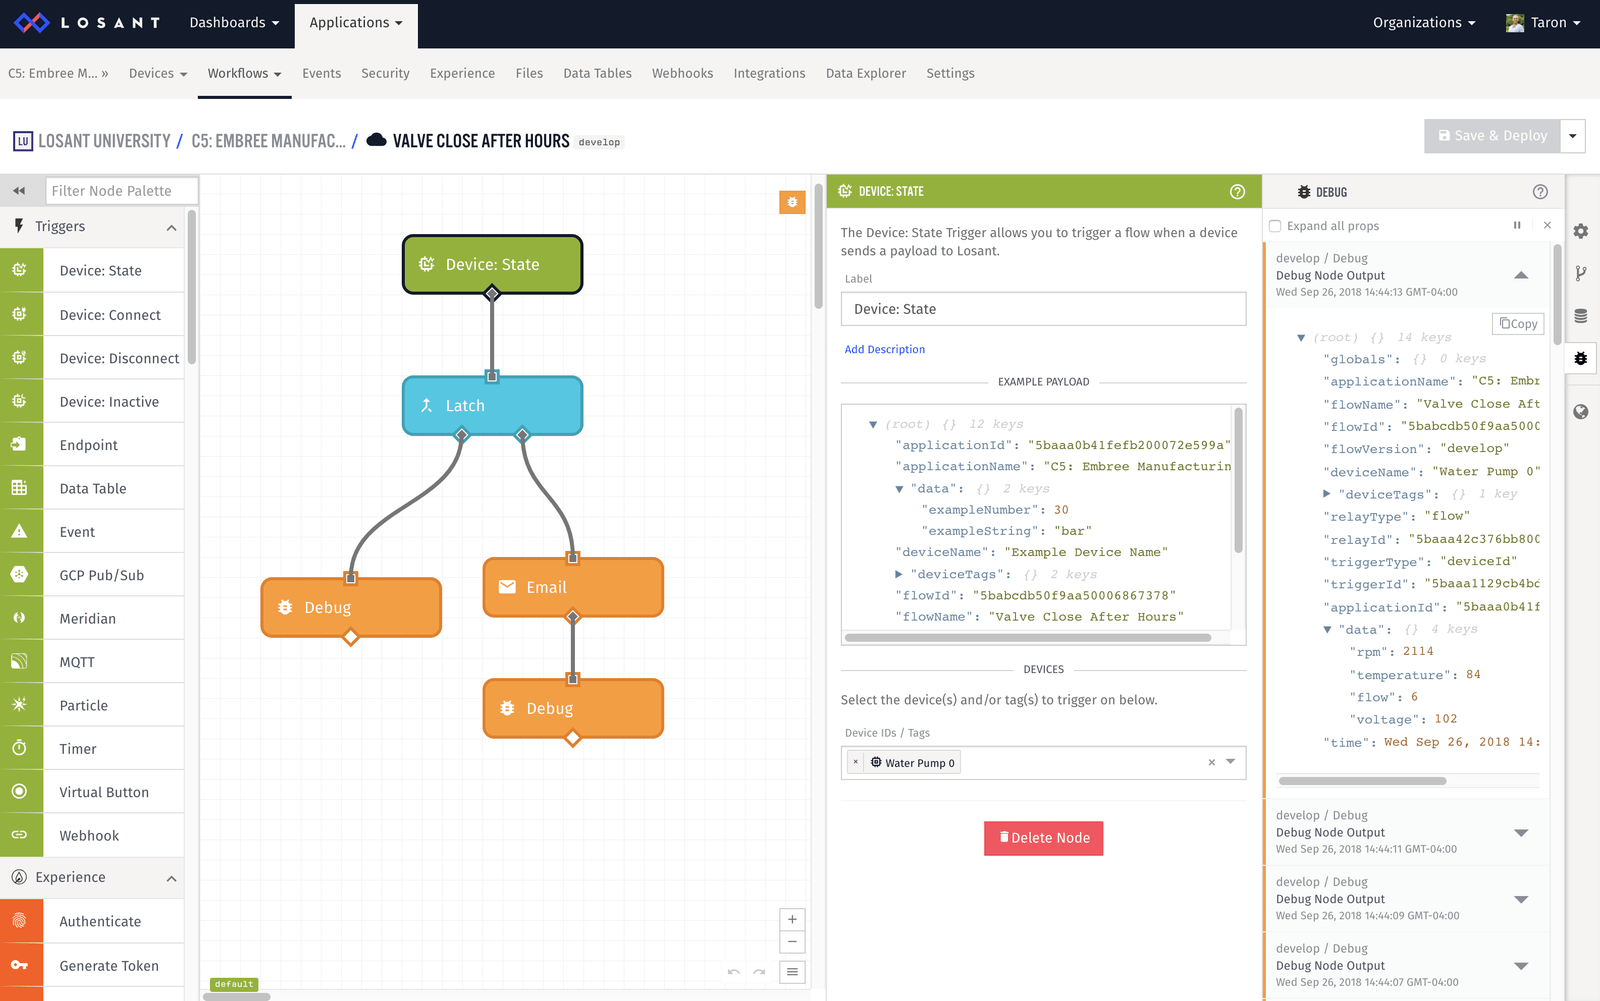
Task: Expand the 14:44:11 Debug Node Output entry
Action: pyautogui.click(x=1521, y=832)
